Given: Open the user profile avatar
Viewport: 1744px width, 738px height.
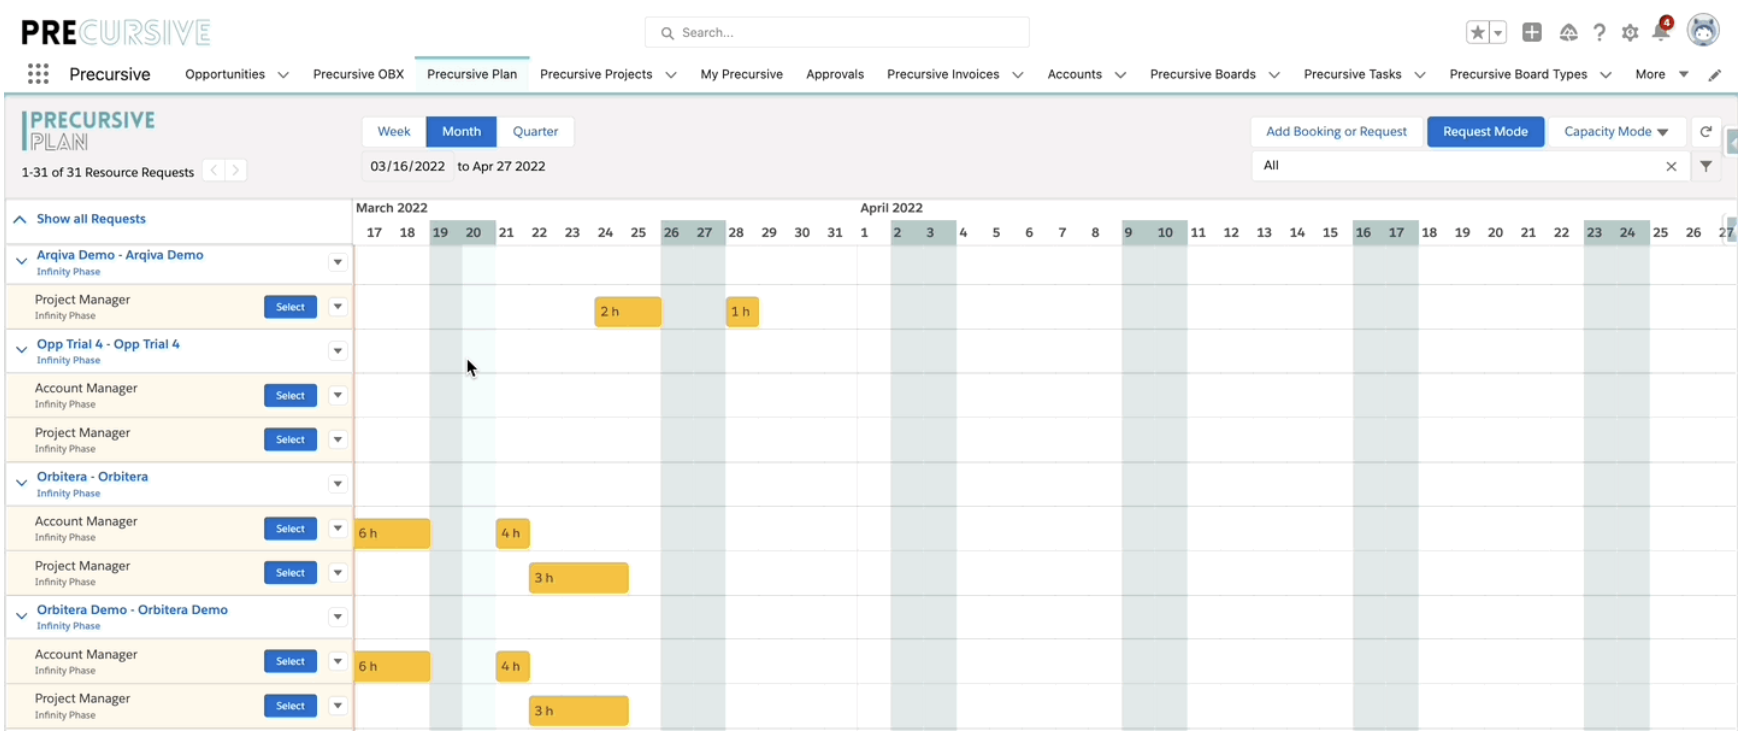Looking at the screenshot, I should (1703, 31).
